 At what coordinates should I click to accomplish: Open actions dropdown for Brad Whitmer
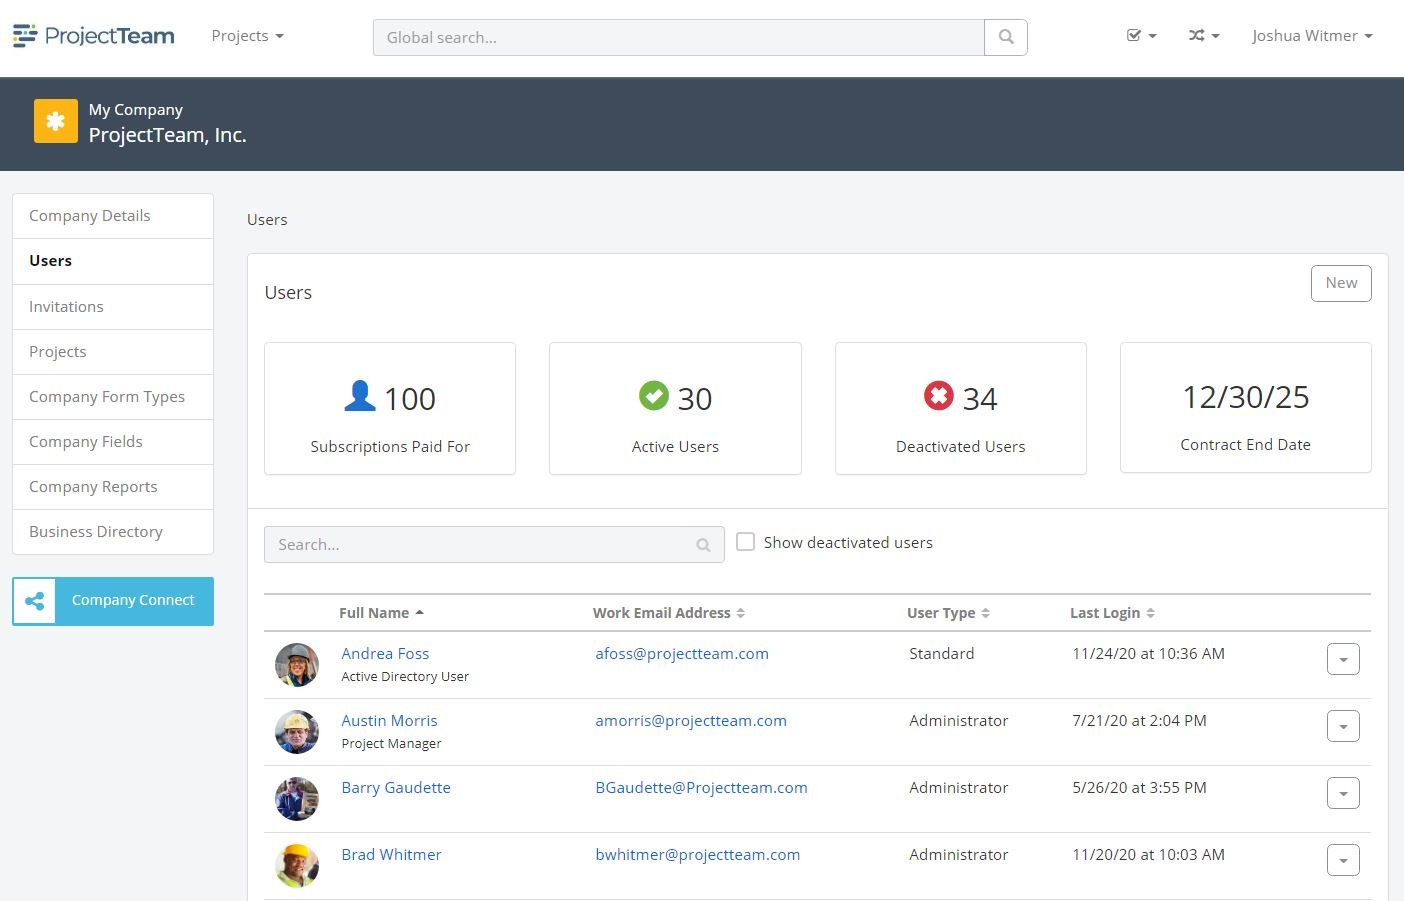(x=1343, y=860)
